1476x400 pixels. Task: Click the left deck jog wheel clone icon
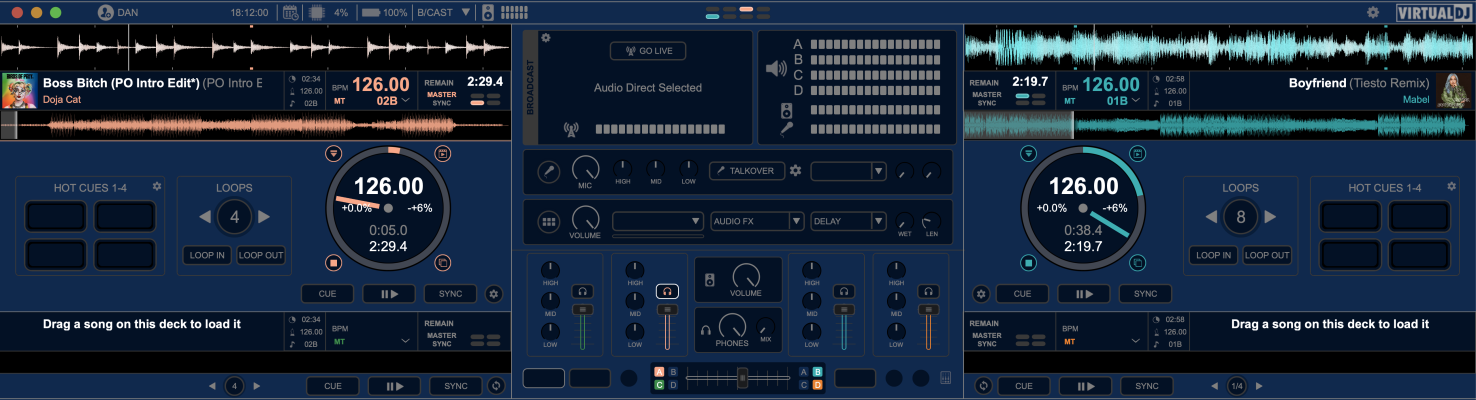tap(443, 263)
